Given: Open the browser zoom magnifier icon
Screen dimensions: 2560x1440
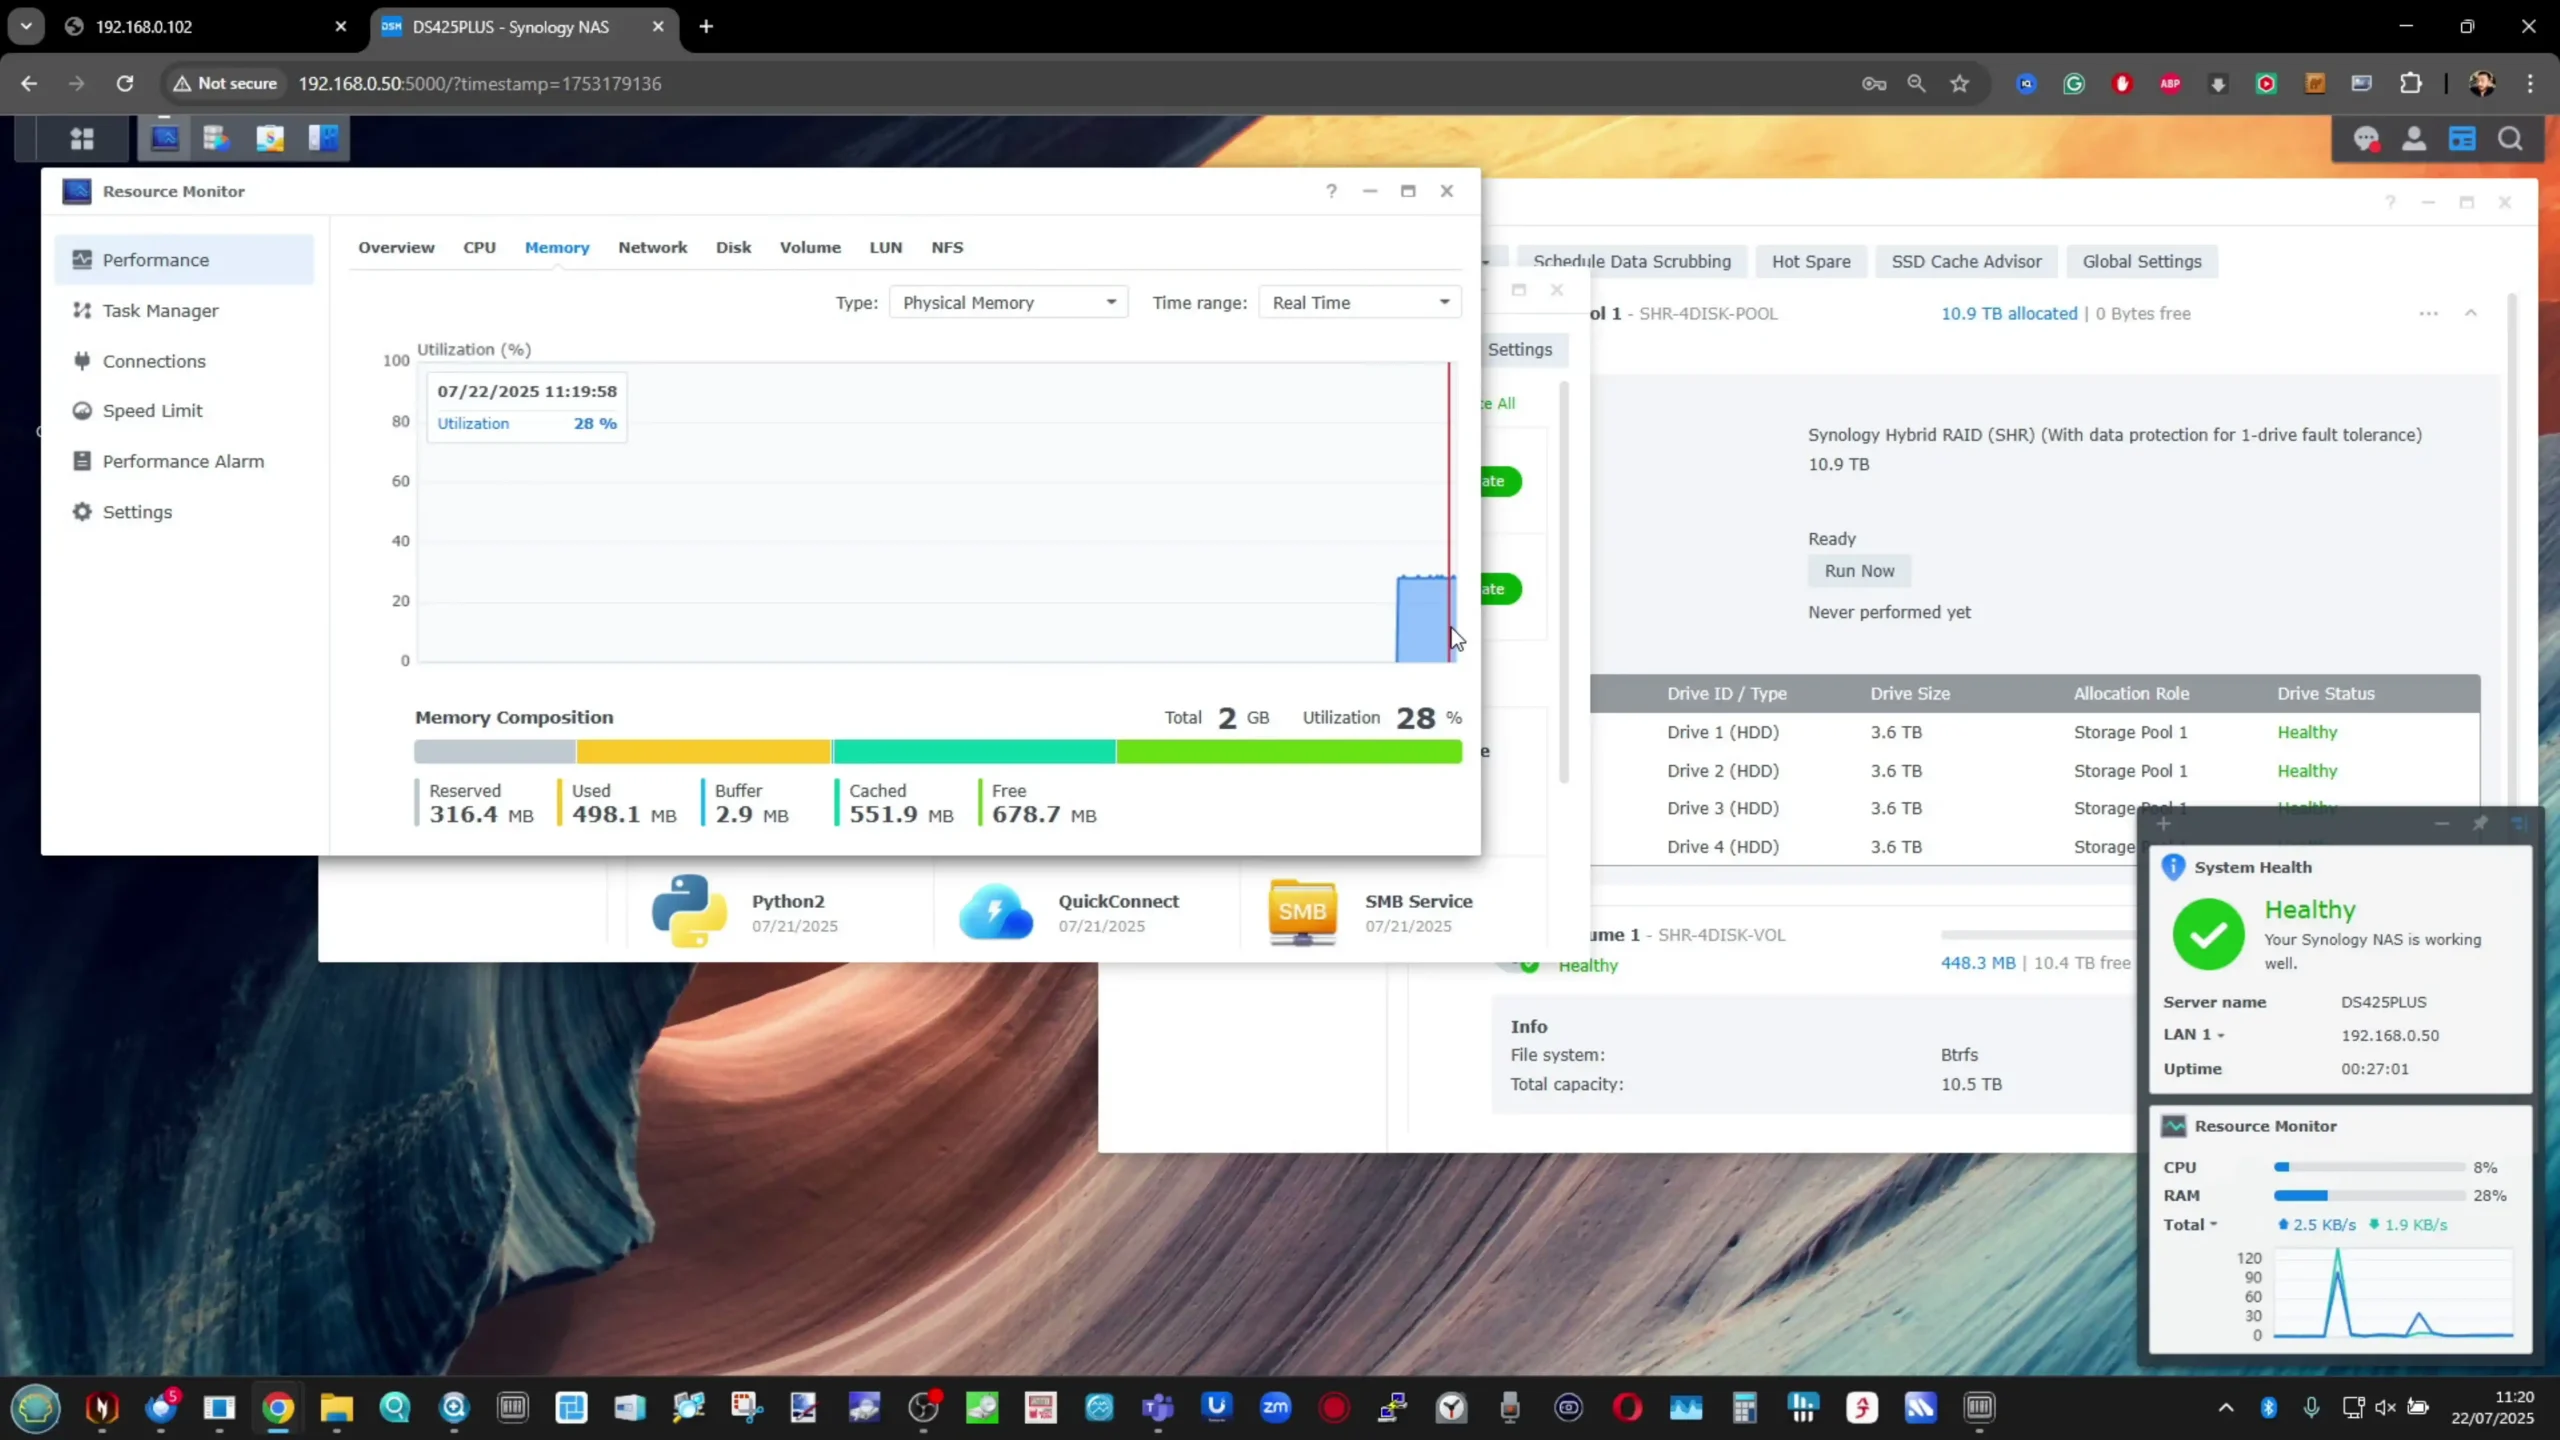Looking at the screenshot, I should tap(1916, 84).
